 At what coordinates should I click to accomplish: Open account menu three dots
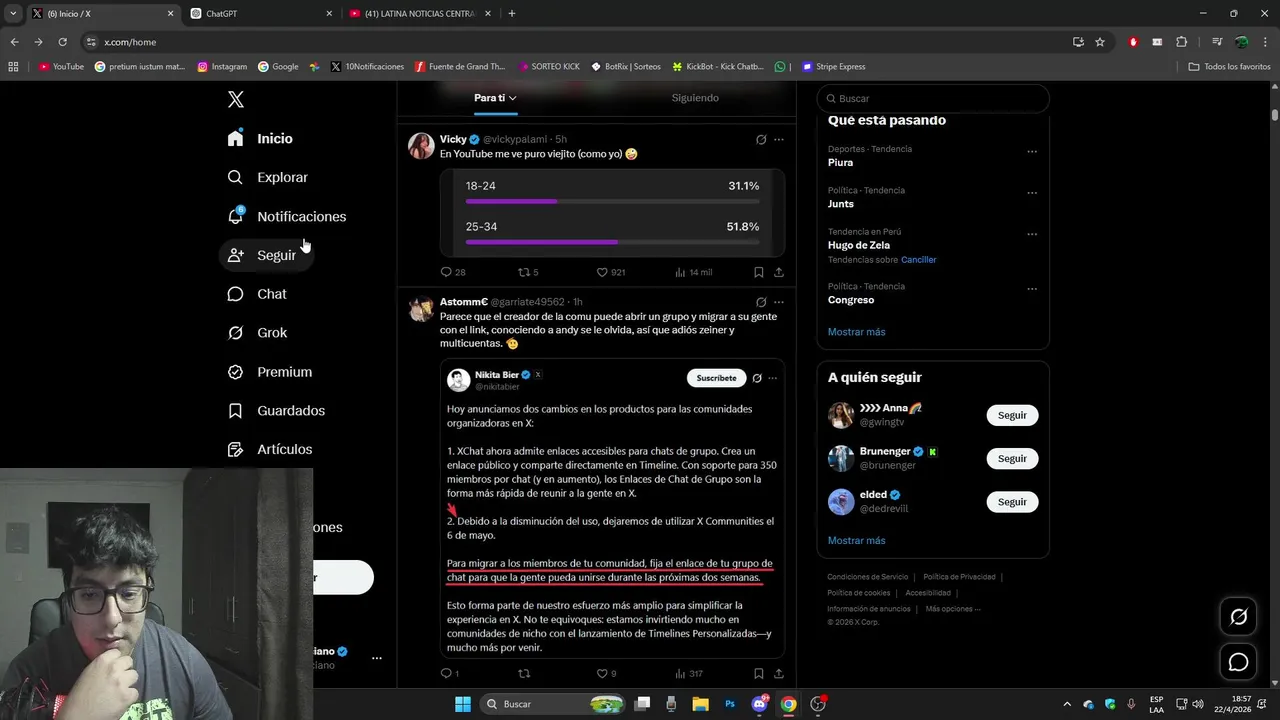pyautogui.click(x=376, y=658)
